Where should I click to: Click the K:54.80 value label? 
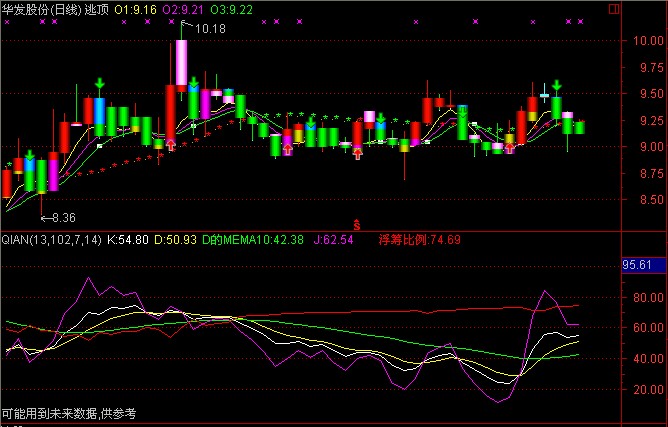[x=128, y=240]
